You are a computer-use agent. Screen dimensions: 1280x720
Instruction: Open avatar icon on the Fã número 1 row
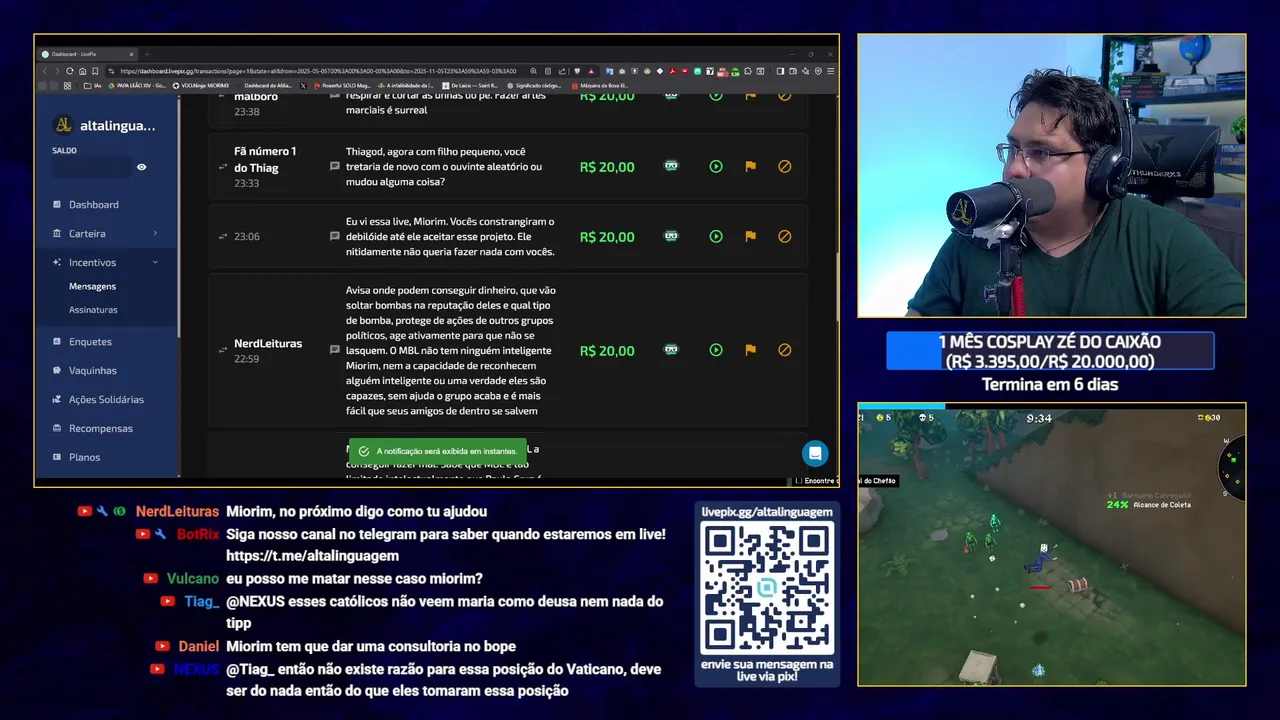pos(671,166)
